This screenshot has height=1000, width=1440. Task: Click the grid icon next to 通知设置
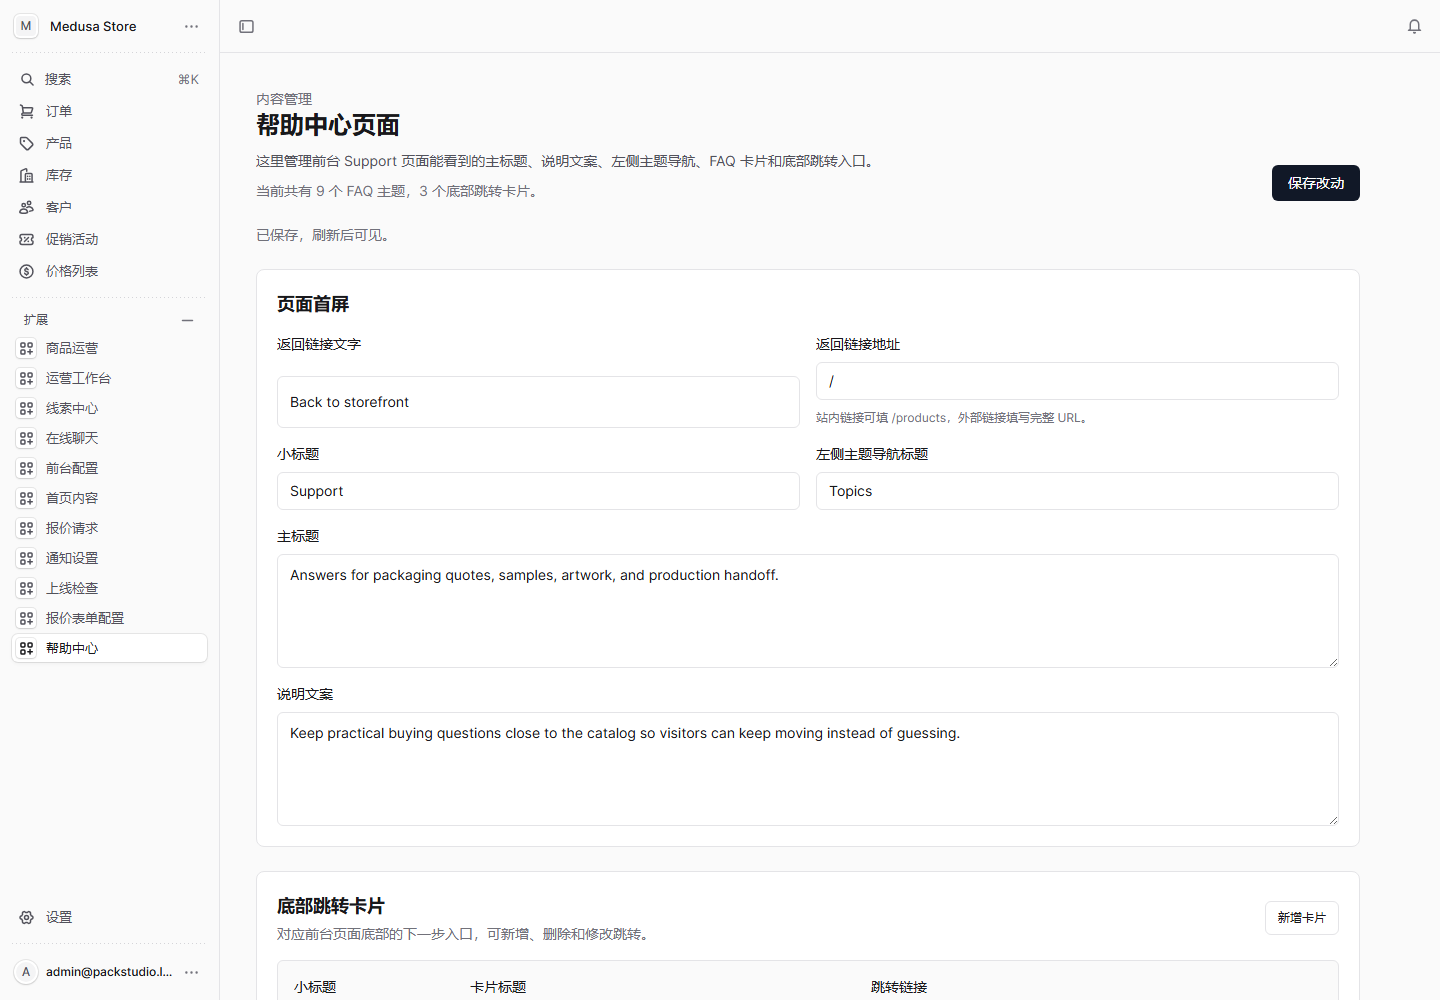tap(27, 558)
